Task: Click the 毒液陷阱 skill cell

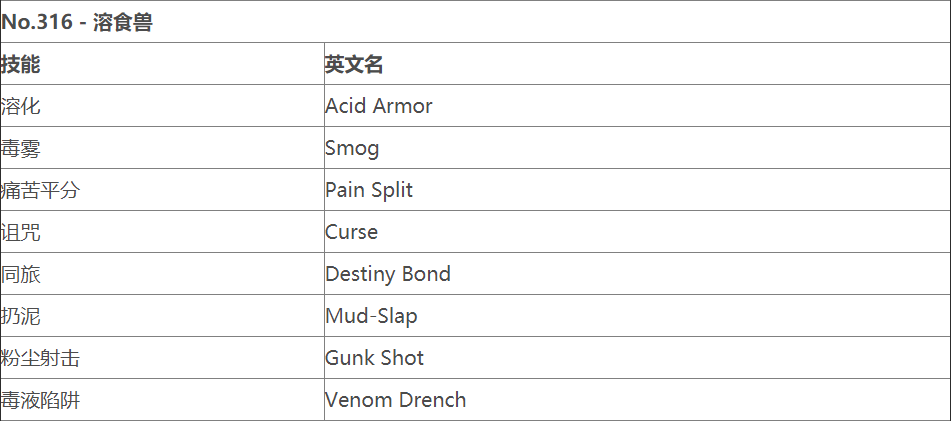Action: pos(40,400)
